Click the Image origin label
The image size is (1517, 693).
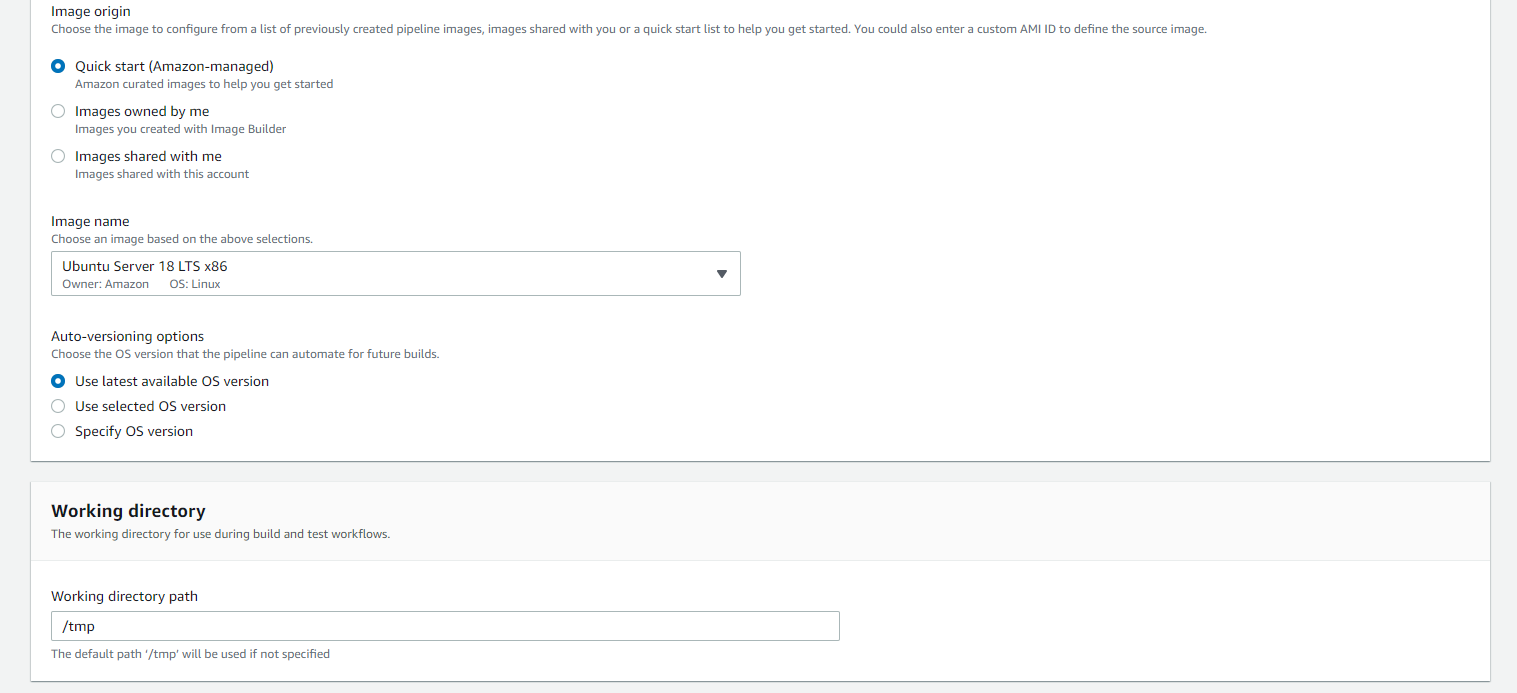point(91,11)
